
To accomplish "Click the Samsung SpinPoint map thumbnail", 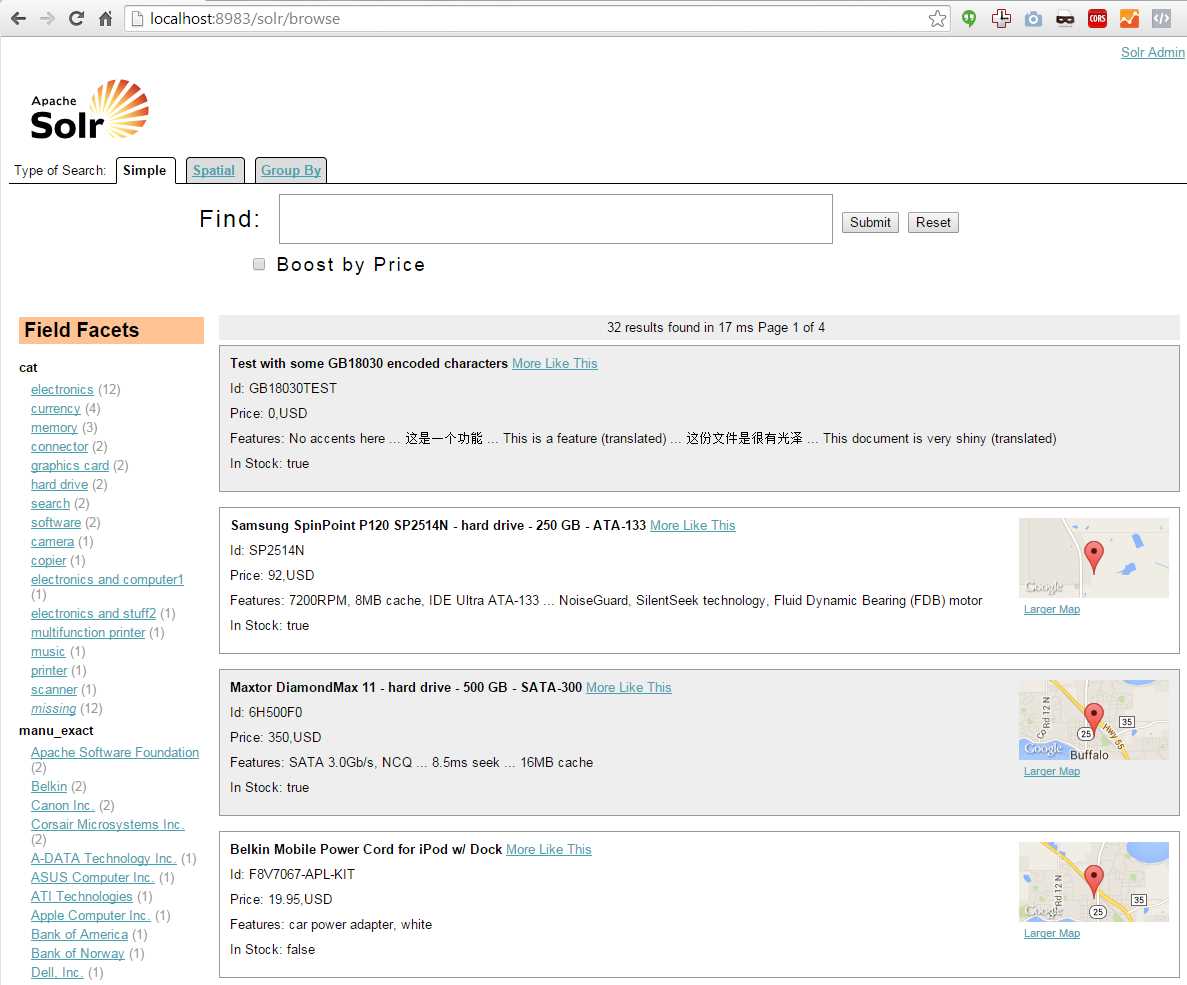I will (1094, 558).
